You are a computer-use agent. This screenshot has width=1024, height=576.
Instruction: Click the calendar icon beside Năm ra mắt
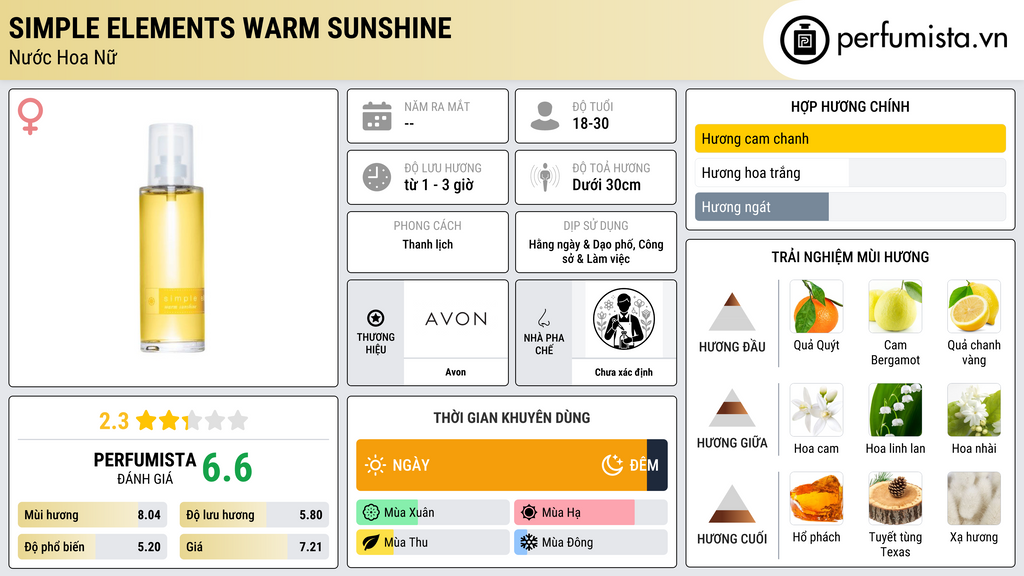coord(377,116)
